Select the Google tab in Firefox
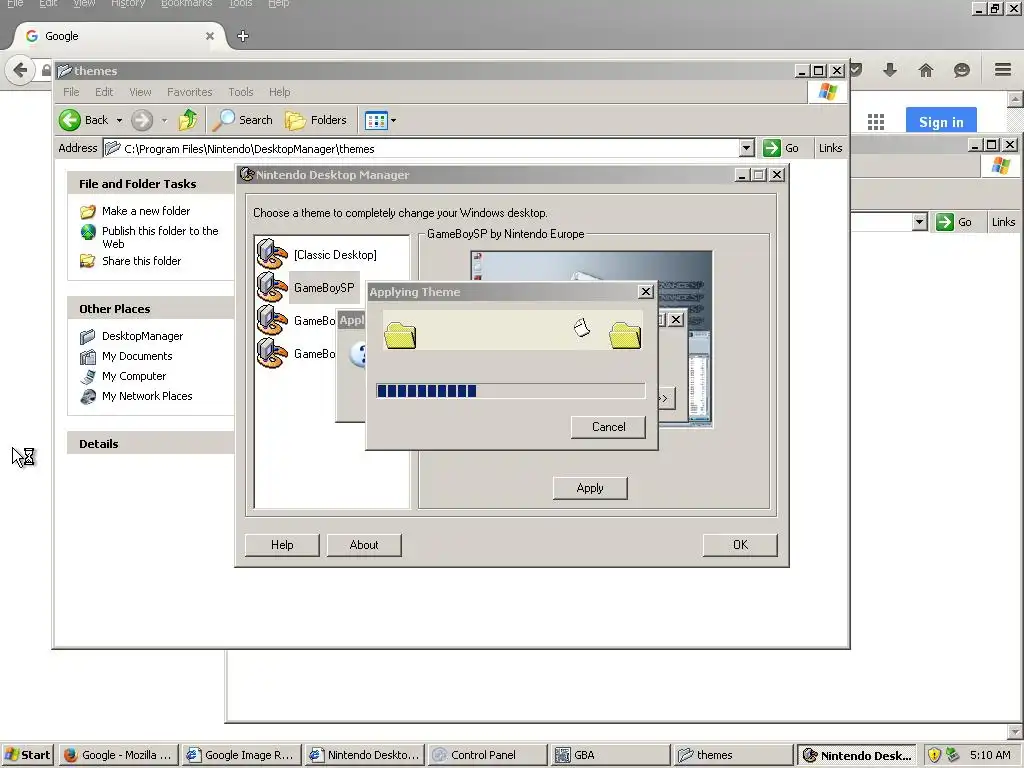The width and height of the screenshot is (1024, 768). tap(119, 36)
